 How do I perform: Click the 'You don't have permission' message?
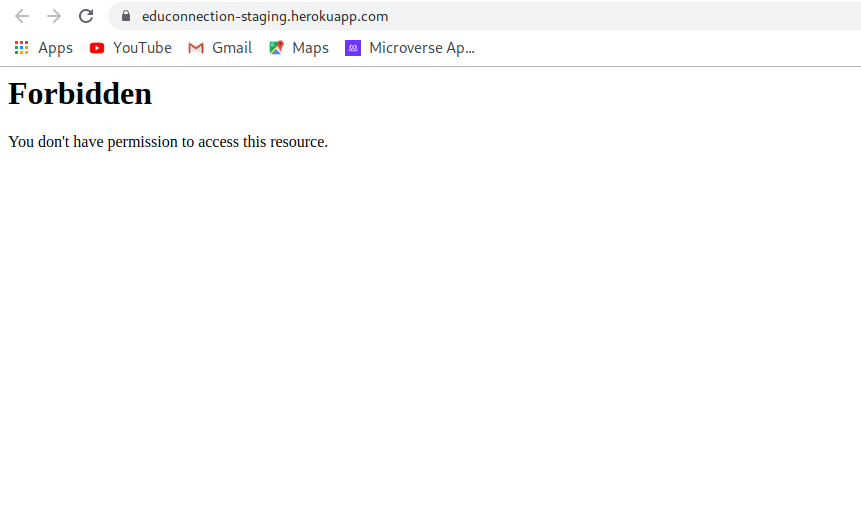pos(168,142)
